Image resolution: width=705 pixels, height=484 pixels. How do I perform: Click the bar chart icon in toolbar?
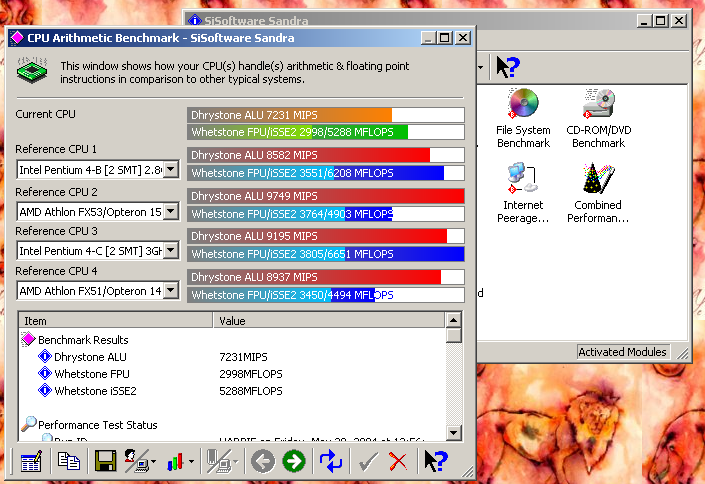175,461
